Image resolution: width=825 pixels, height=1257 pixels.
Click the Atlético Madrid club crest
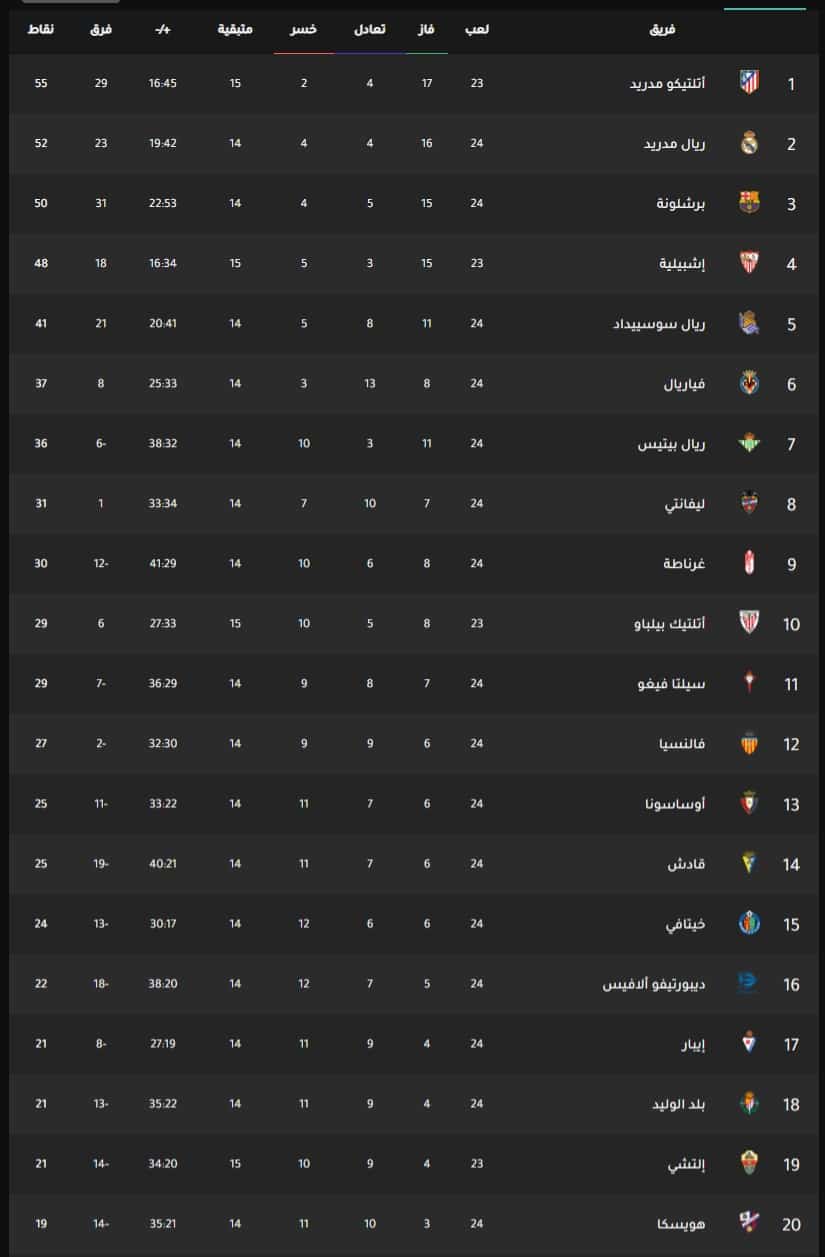point(749,83)
